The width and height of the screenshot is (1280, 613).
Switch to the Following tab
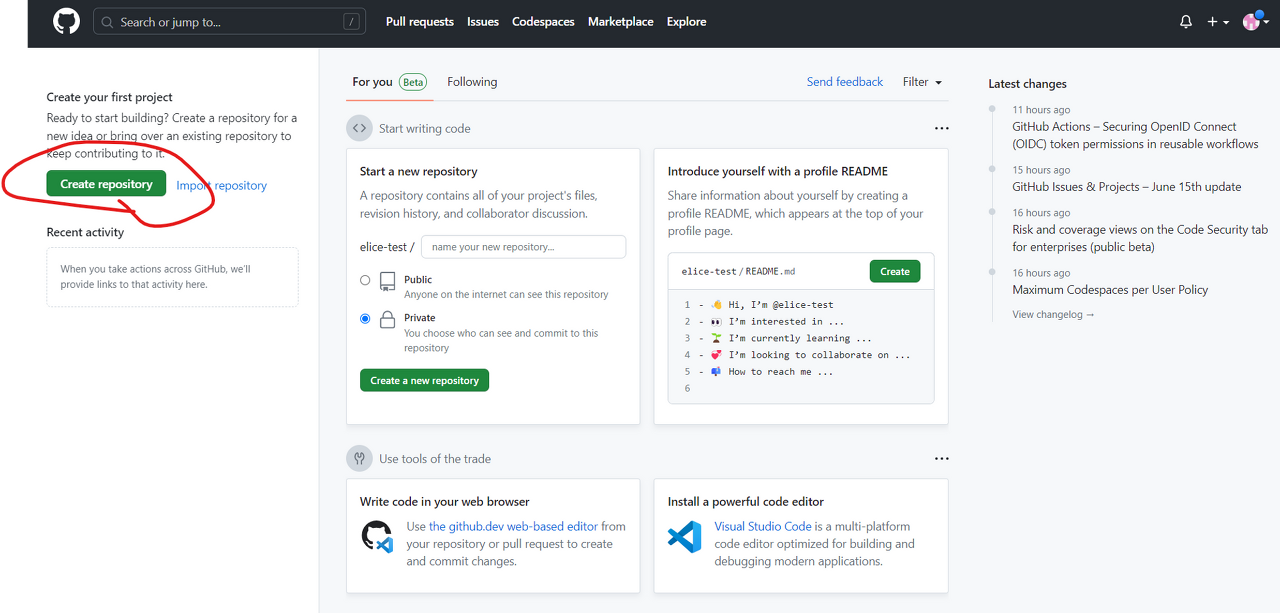pyautogui.click(x=472, y=82)
